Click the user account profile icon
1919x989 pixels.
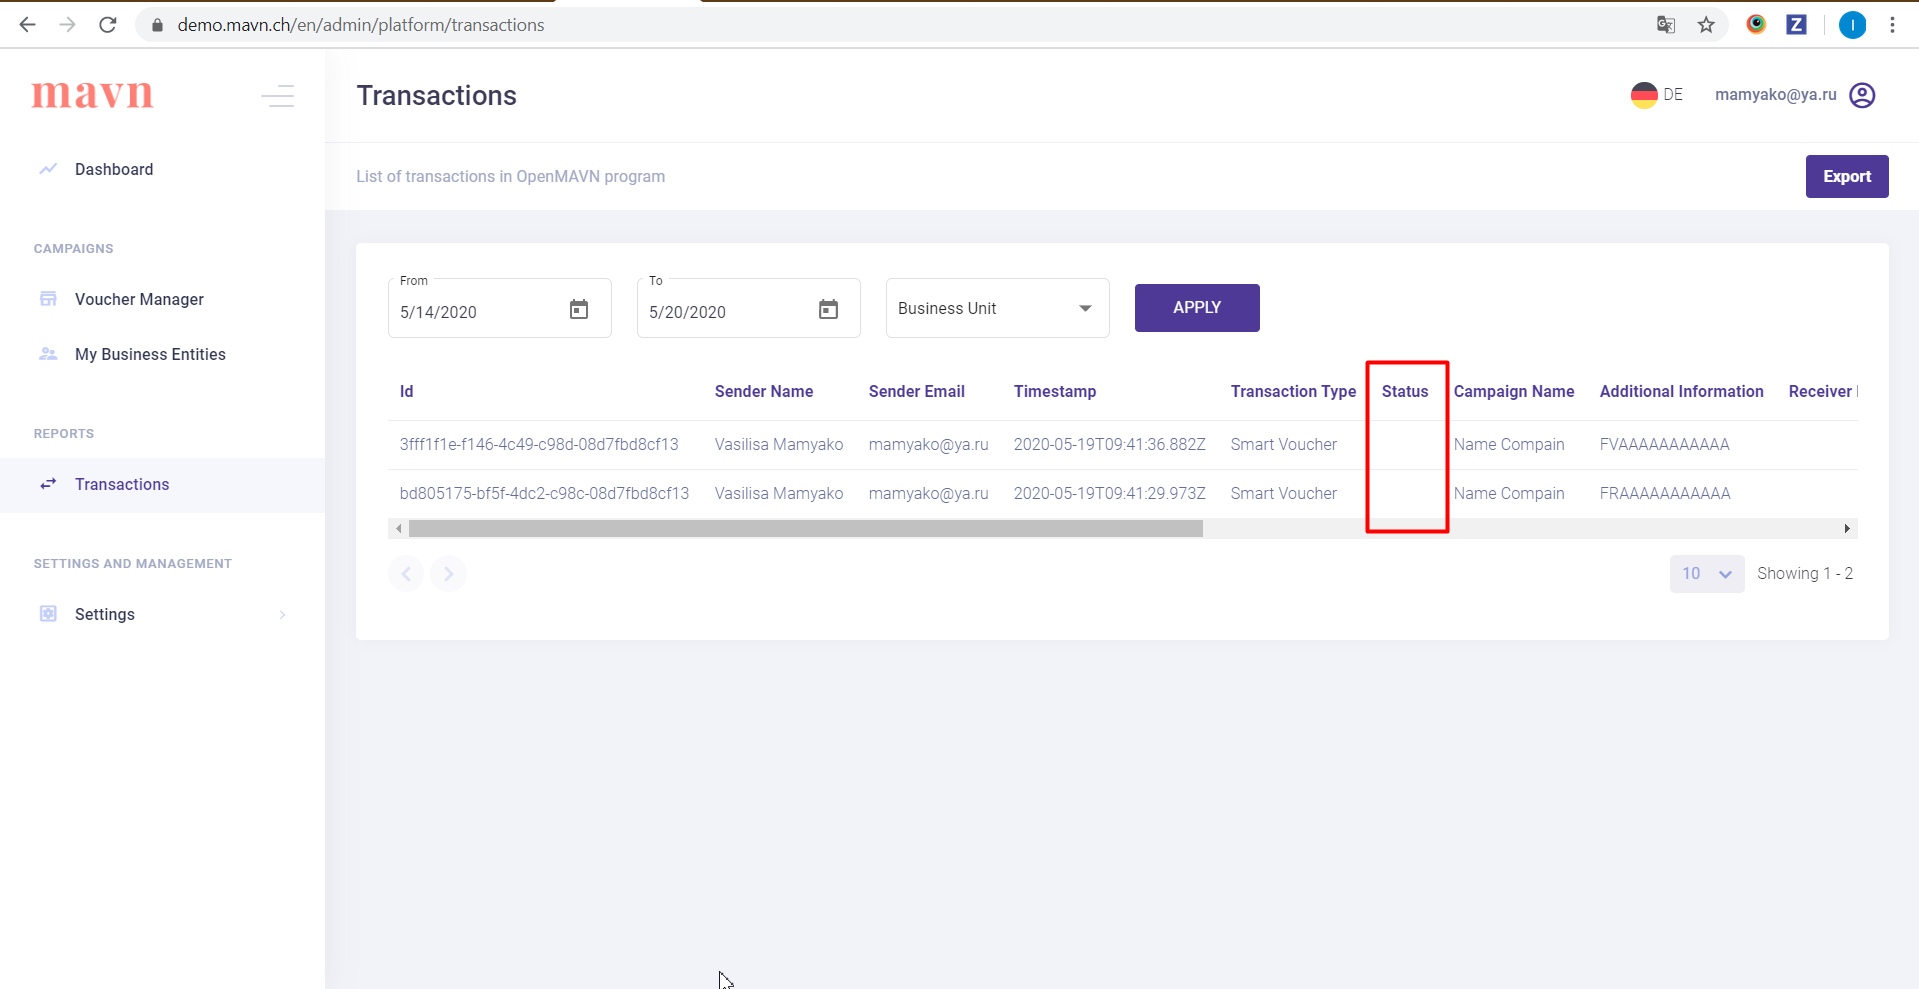click(1862, 95)
